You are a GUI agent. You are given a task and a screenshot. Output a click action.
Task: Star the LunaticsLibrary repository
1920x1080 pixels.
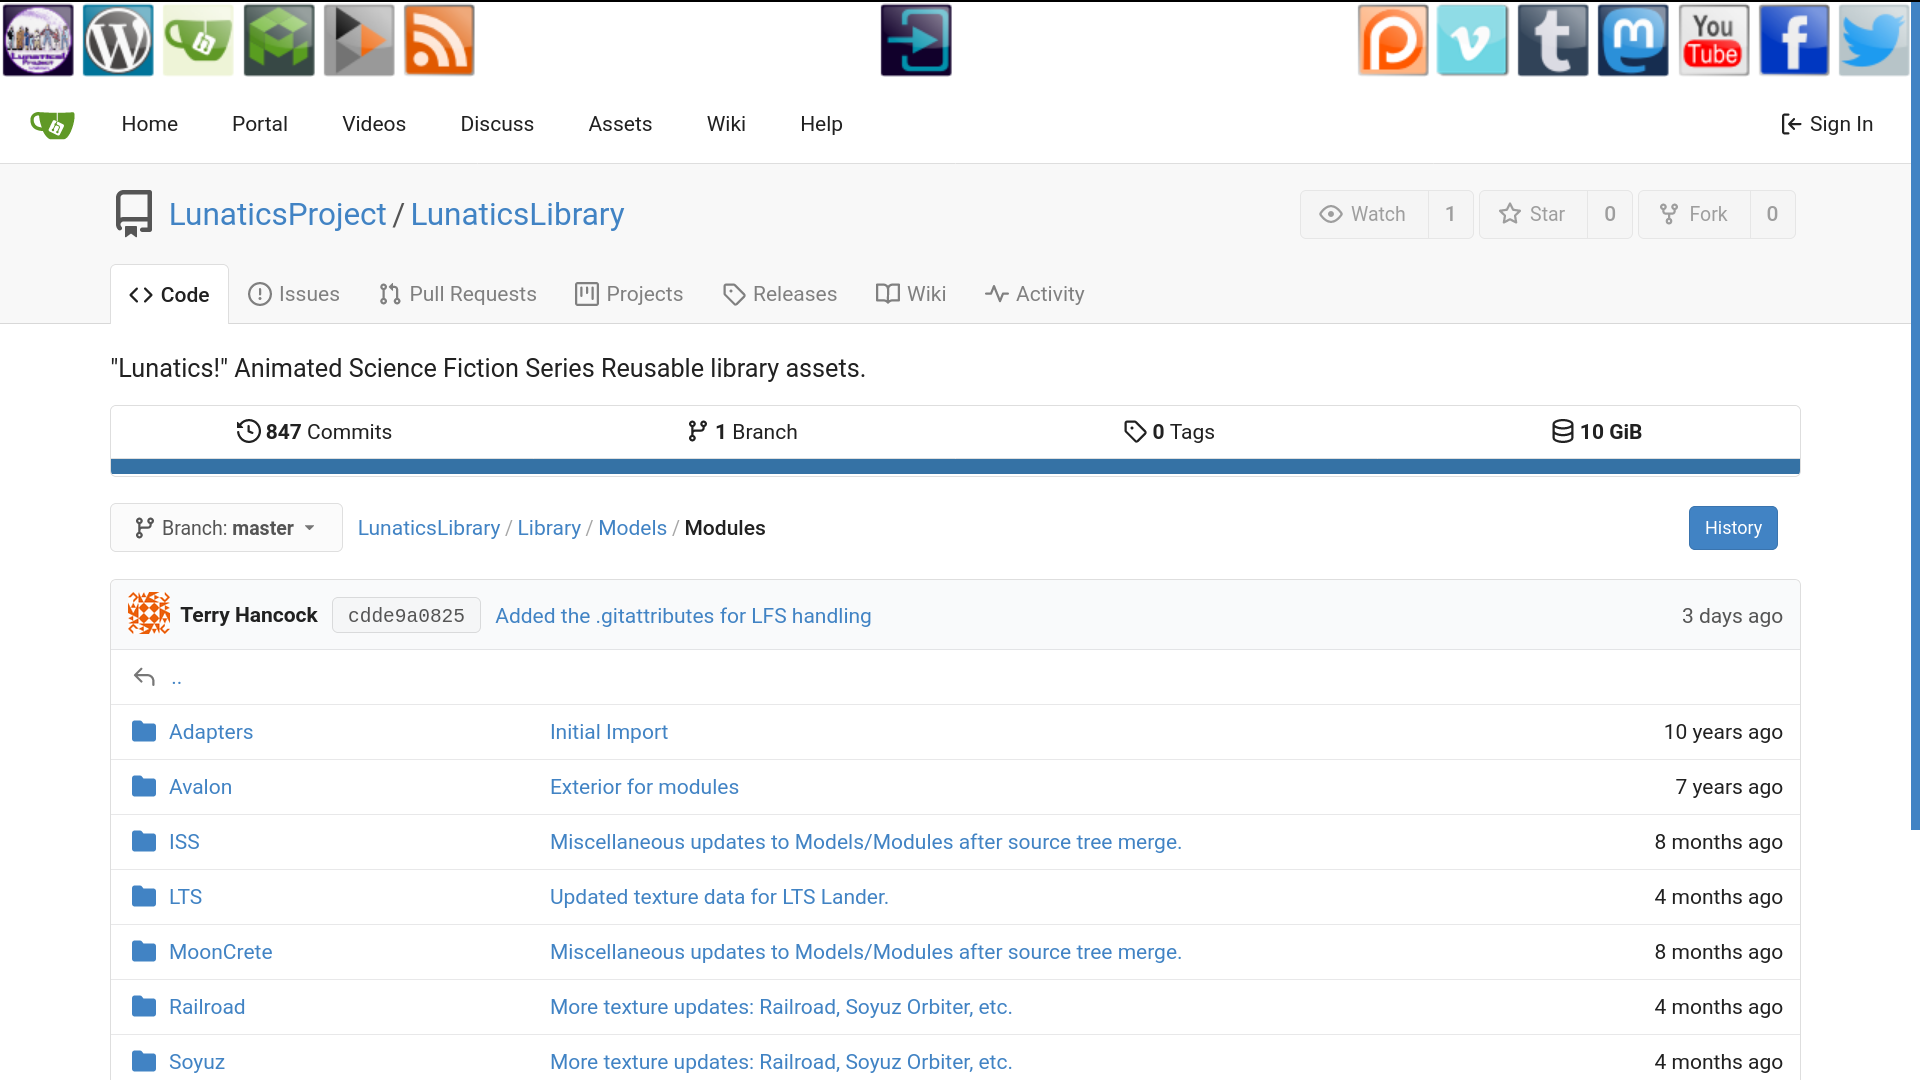[x=1533, y=214]
